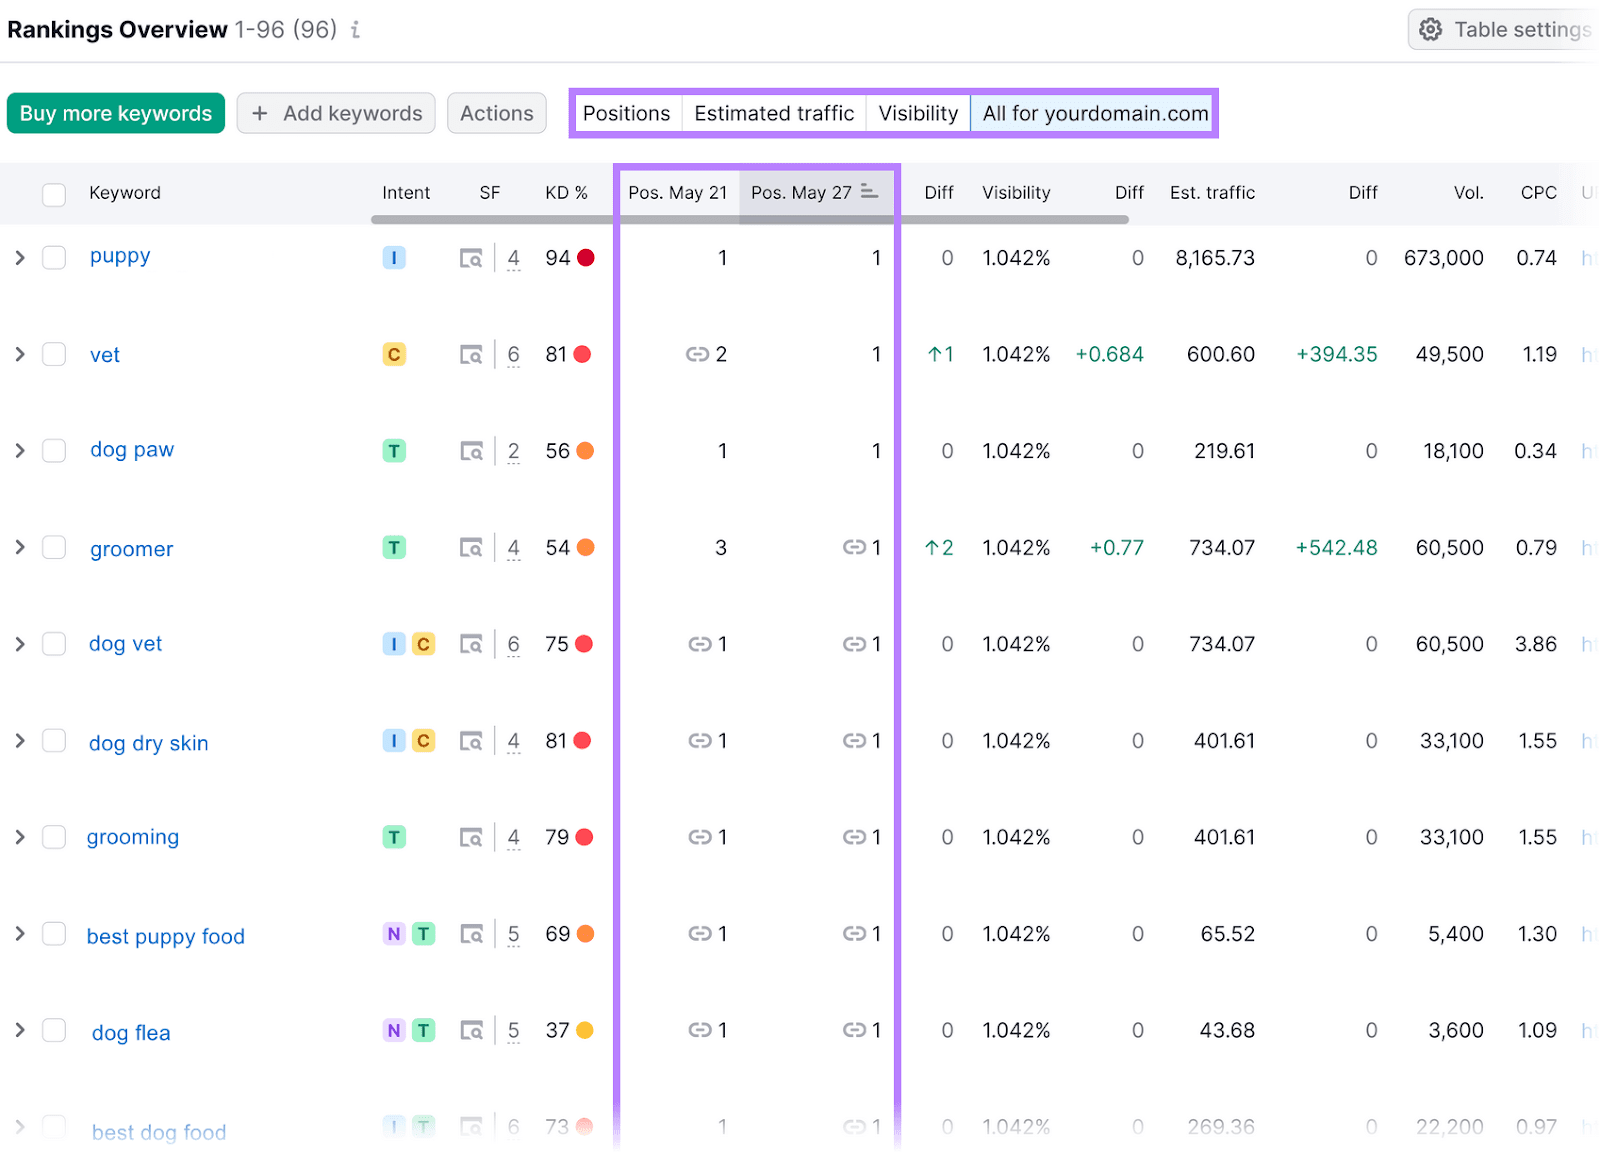Open the Visibility tab
The width and height of the screenshot is (1600, 1153).
point(917,113)
